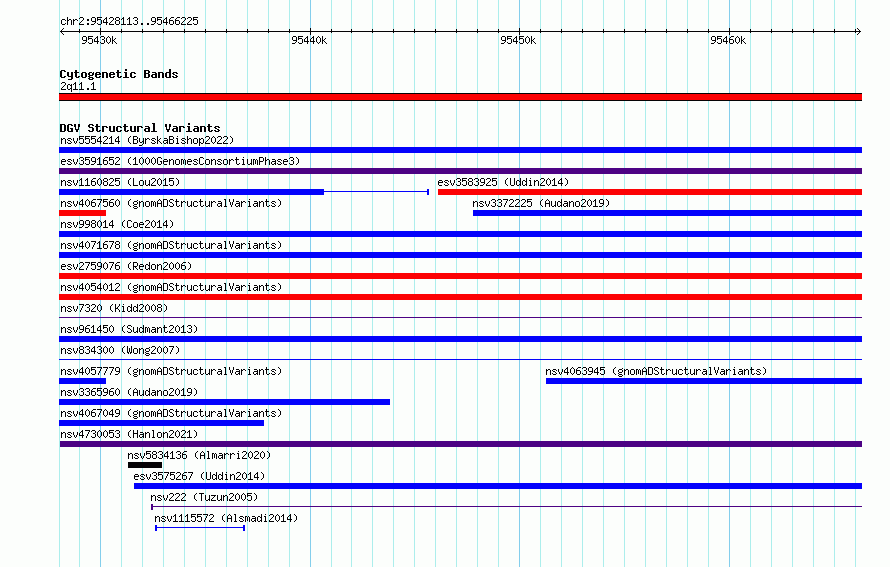Click the nsv4067049 (gnomADStructuralVariants) label

(x=171, y=413)
